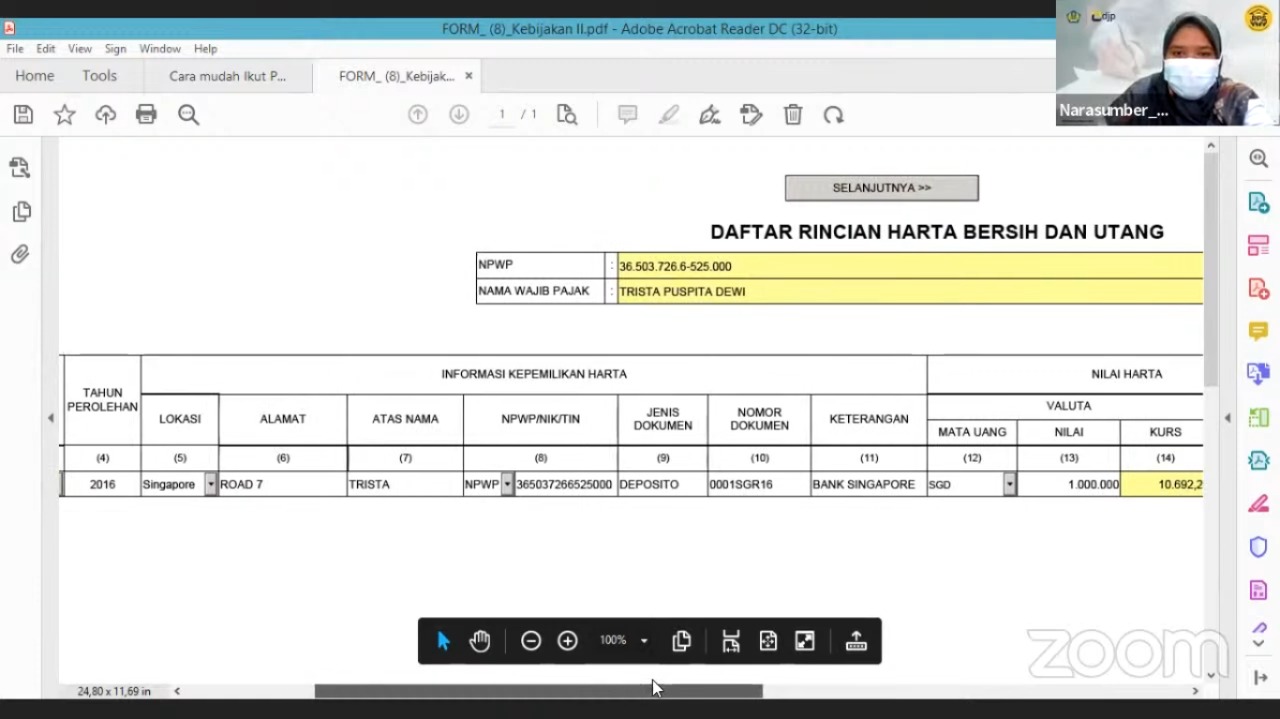This screenshot has width=1280, height=719.
Task: Click the NILAI field showing 1.000.000
Action: (1068, 485)
